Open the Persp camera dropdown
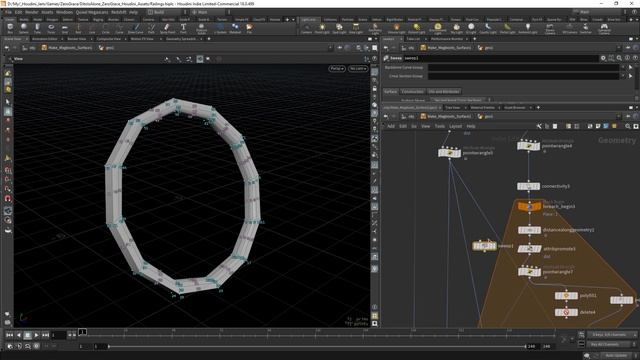Image resolution: width=640 pixels, height=360 pixels. (337, 69)
